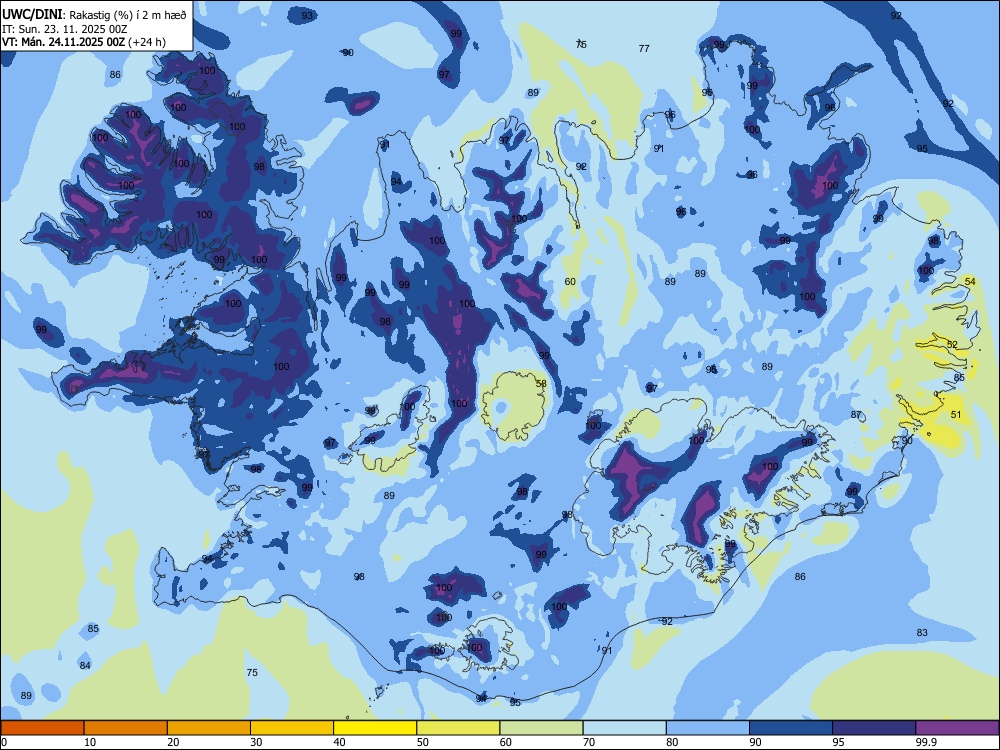Click the 95–99.9 dark navy legend swatch
1000x750 pixels.
[x=874, y=728]
